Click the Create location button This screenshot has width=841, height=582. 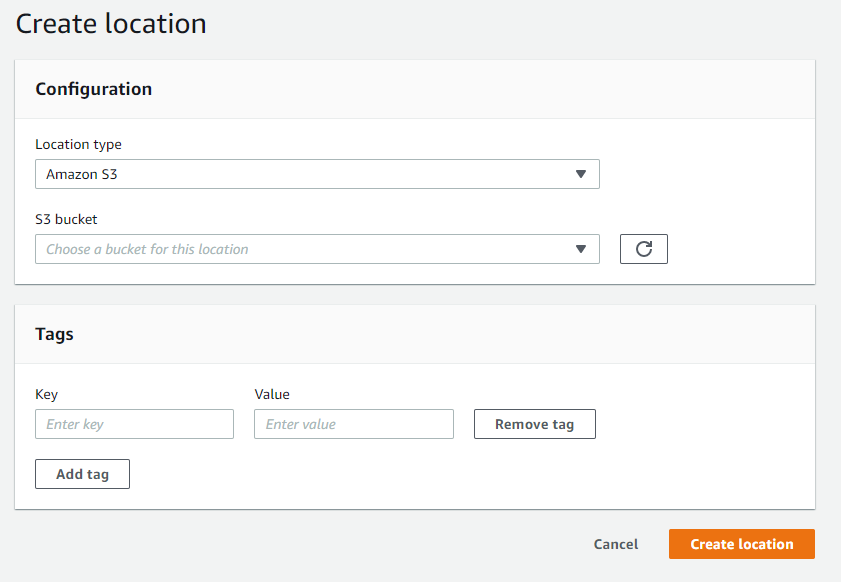(741, 544)
